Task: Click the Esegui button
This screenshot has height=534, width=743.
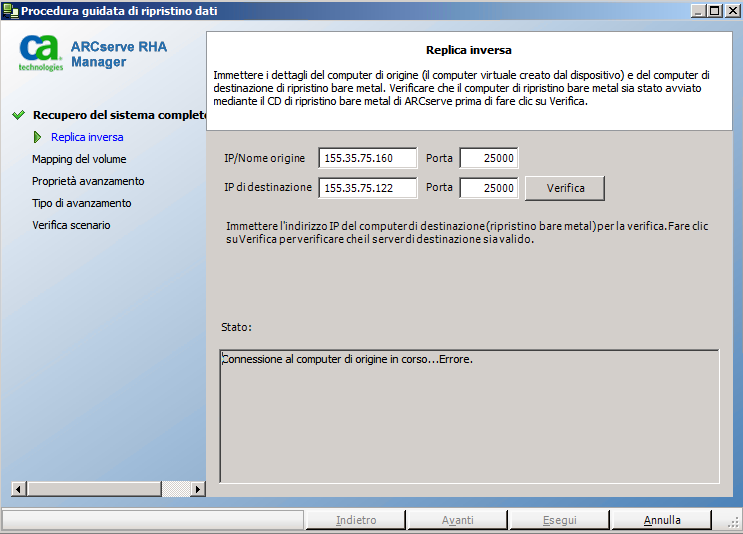Action: (560, 520)
